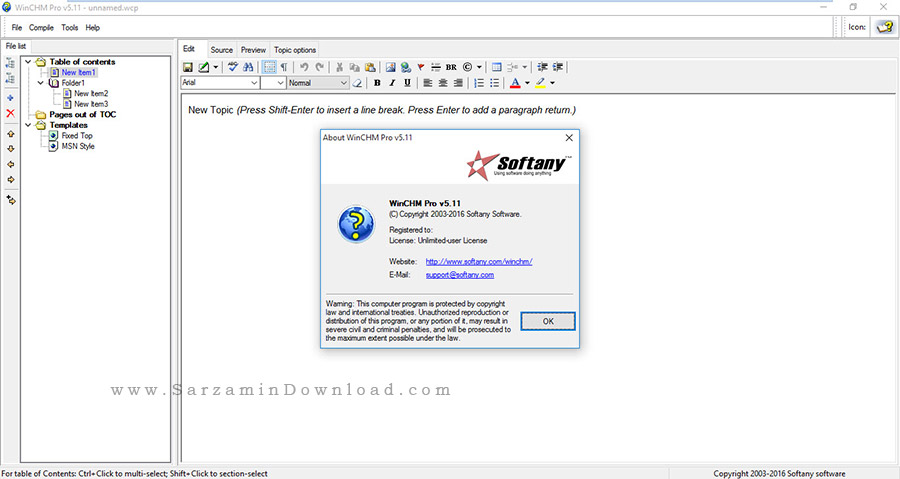This screenshot has height=479, width=900.
Task: Toggle Underline formatting
Action: tap(408, 83)
